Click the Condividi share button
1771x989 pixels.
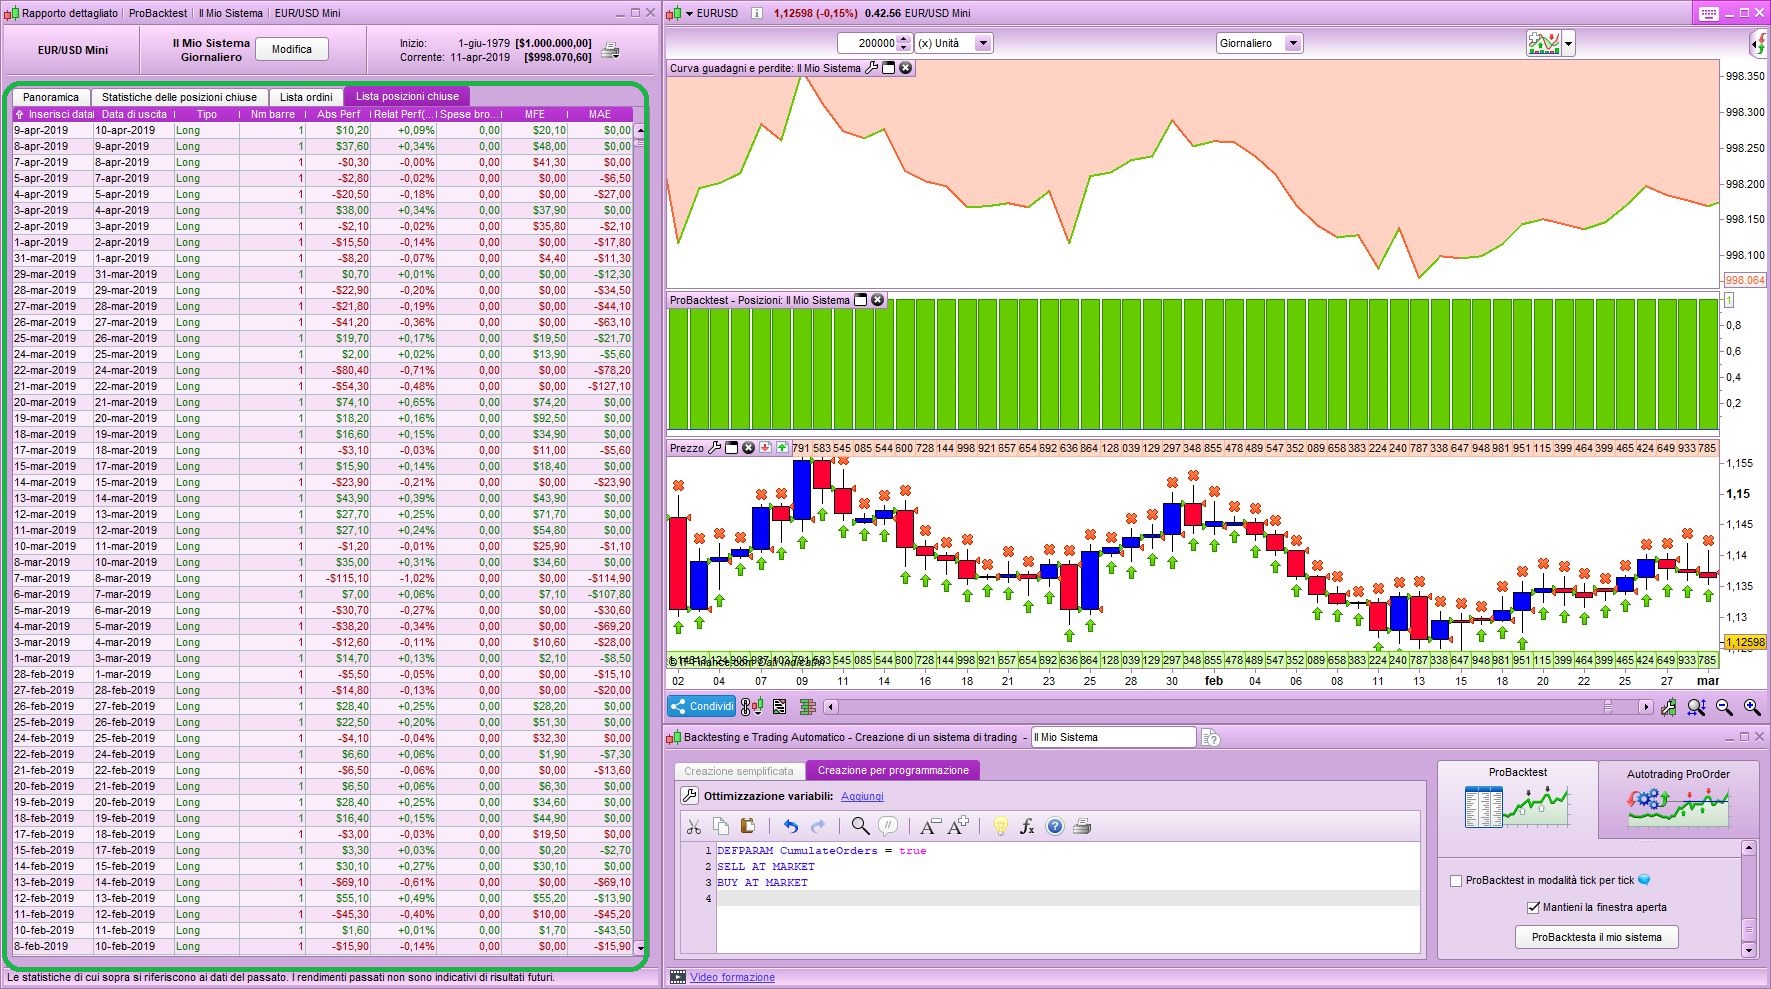point(702,706)
